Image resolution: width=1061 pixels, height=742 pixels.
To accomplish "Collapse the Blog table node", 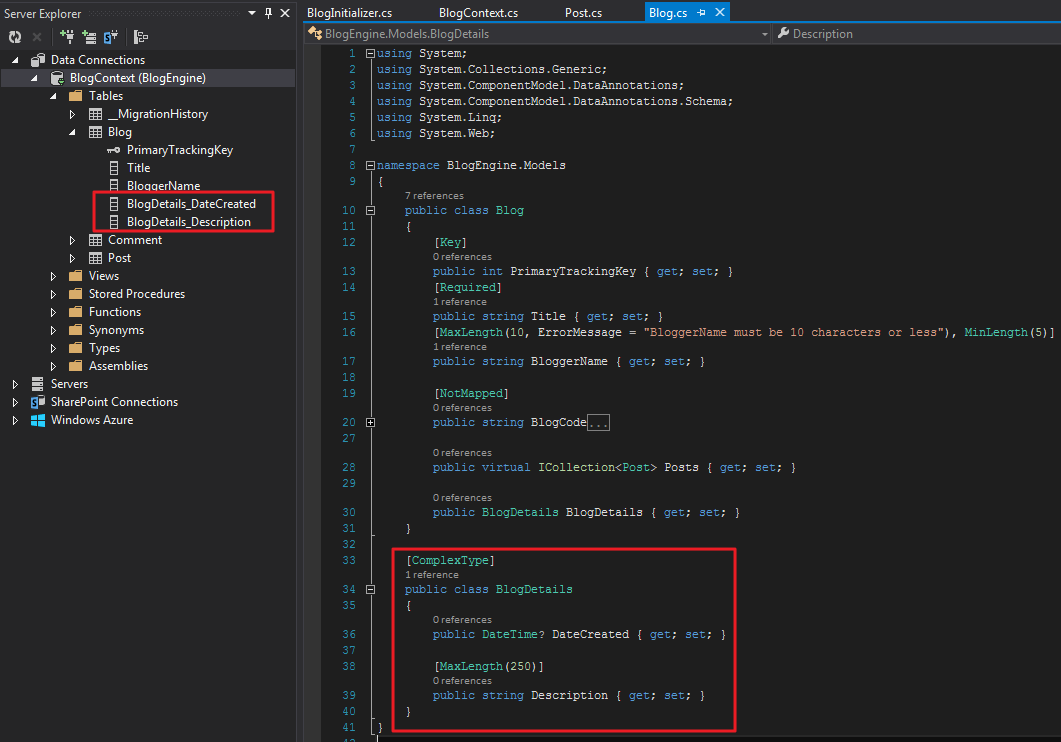I will 72,133.
